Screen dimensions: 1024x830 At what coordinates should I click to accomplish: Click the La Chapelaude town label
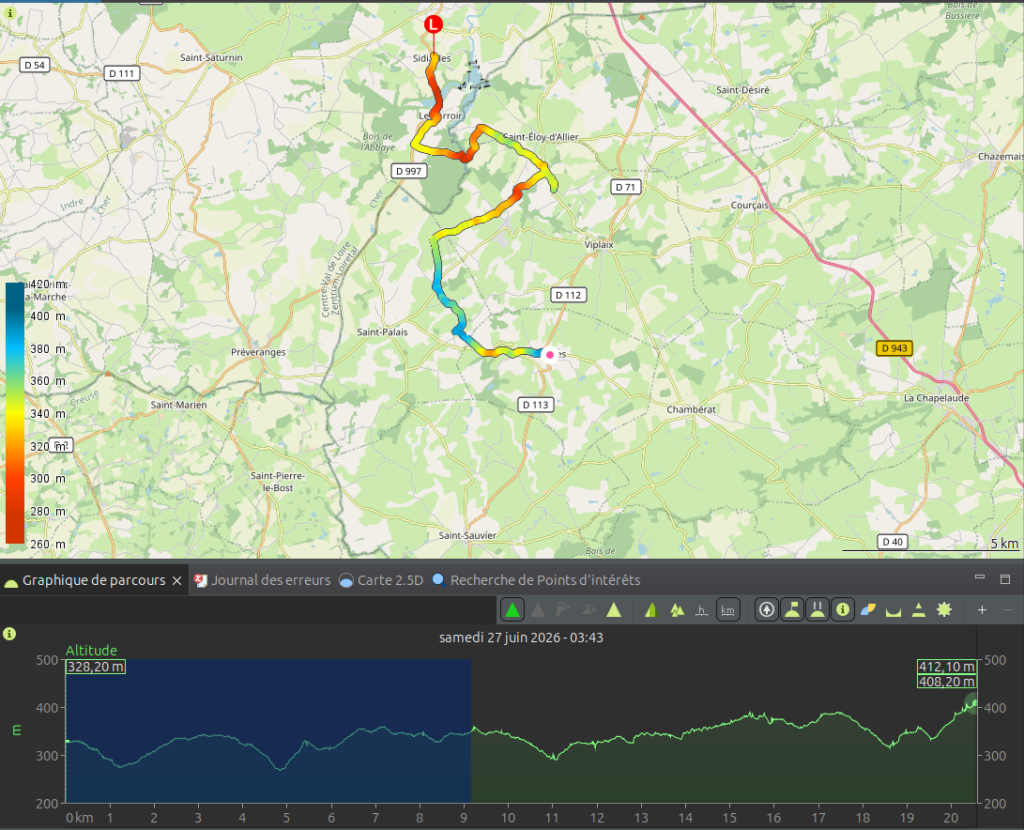pos(936,398)
